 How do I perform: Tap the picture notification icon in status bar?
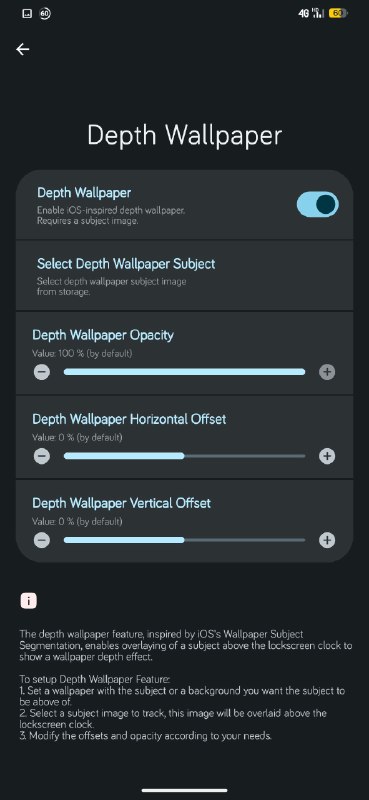click(27, 13)
